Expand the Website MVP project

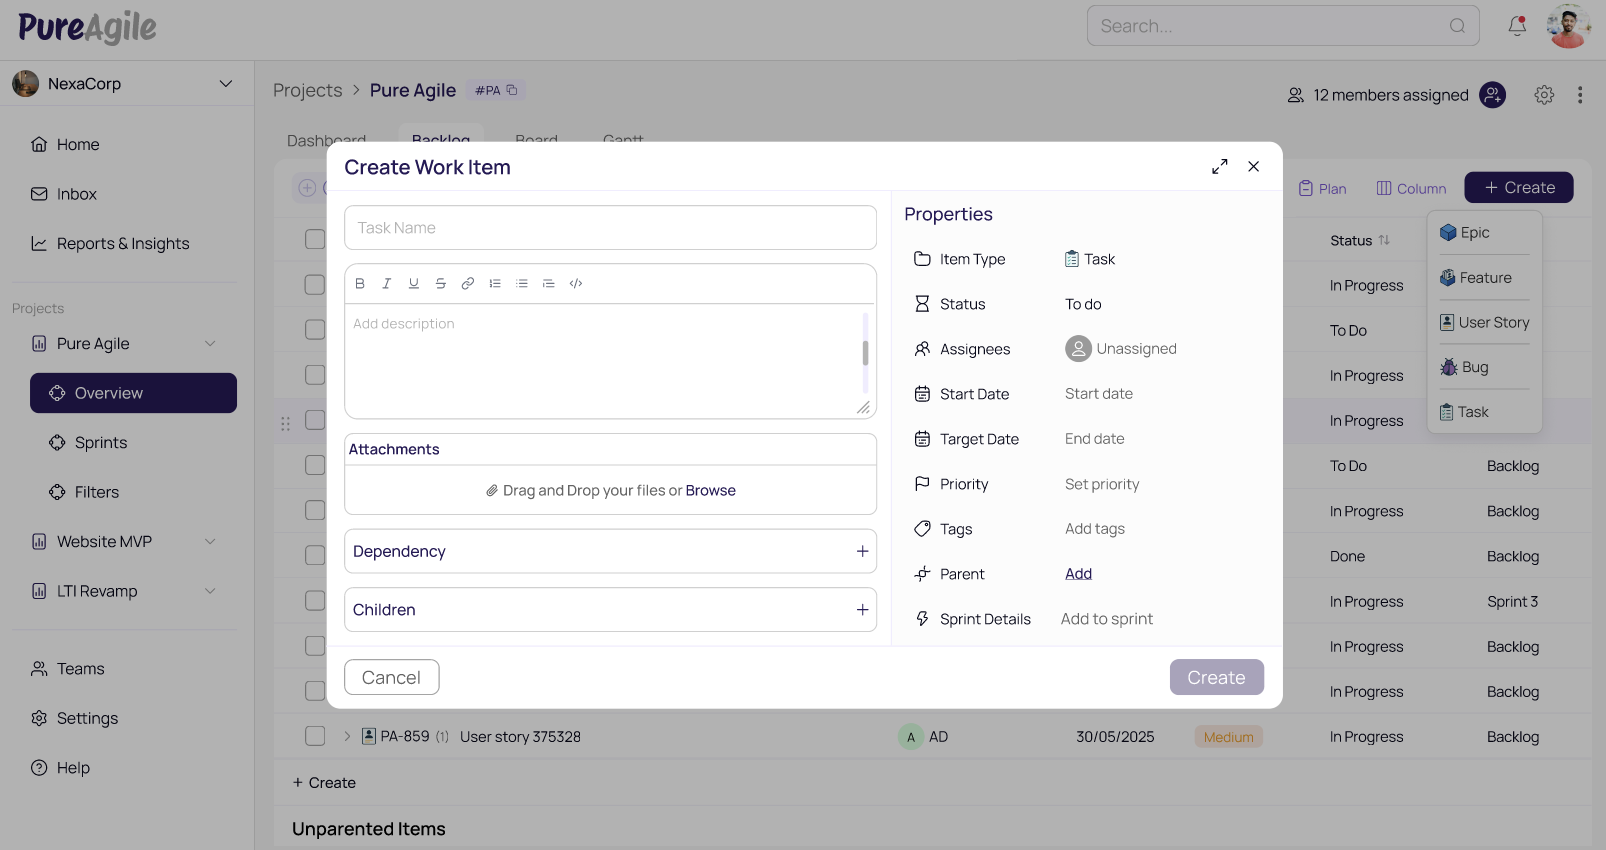point(210,542)
